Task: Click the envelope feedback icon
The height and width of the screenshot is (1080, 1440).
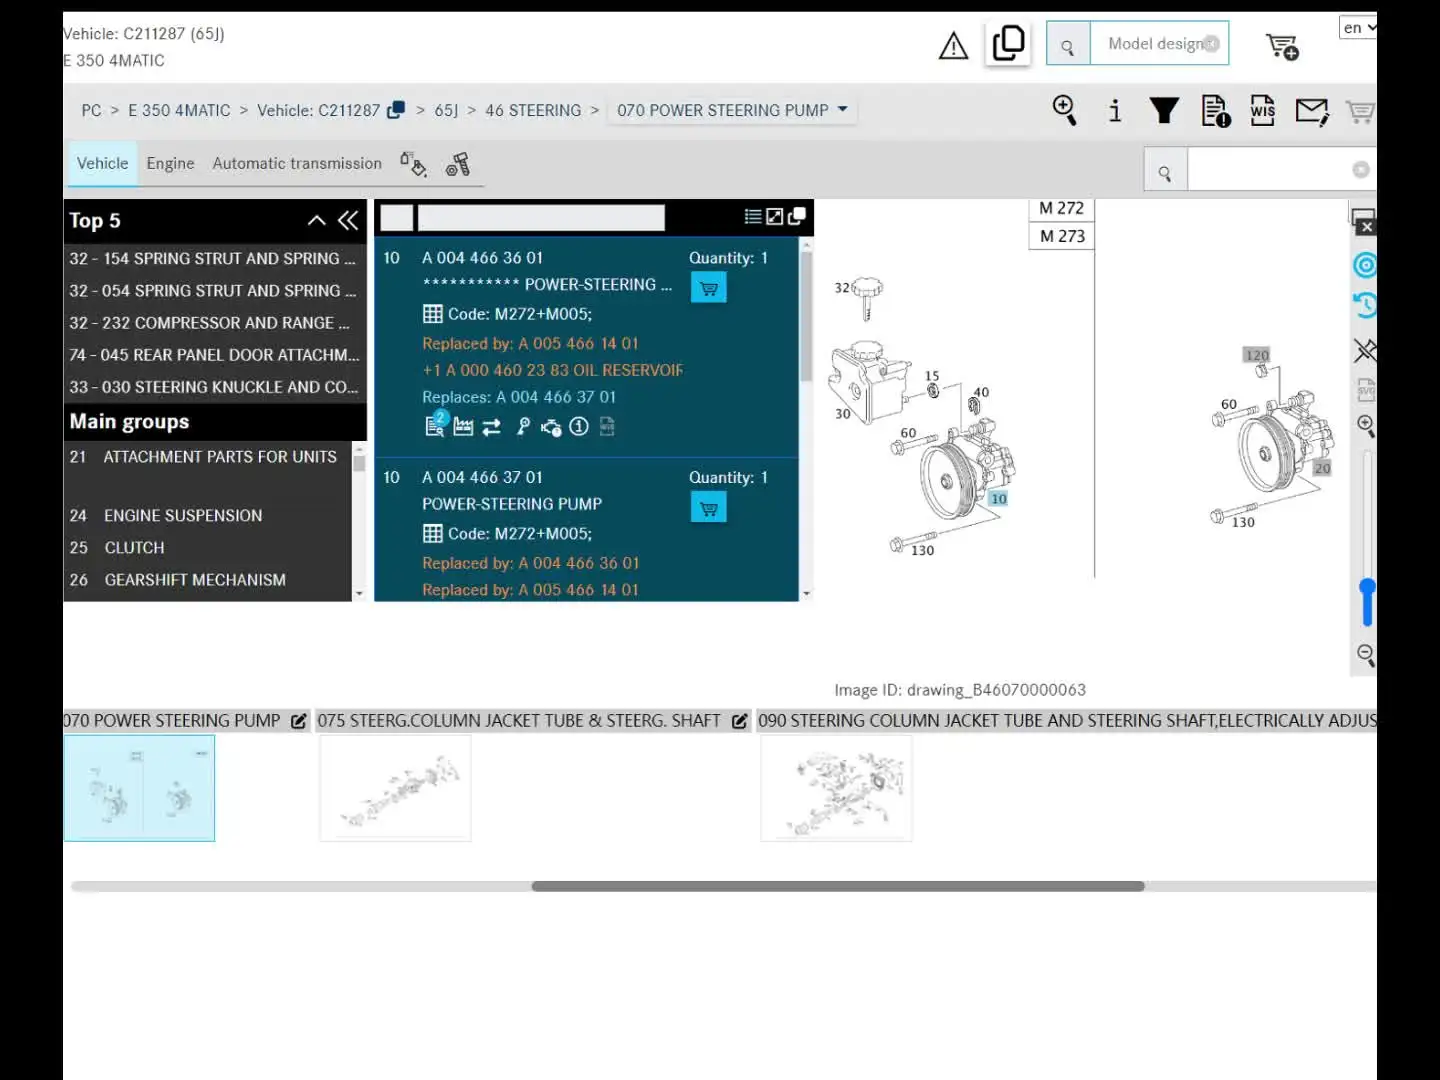Action: pyautogui.click(x=1312, y=111)
